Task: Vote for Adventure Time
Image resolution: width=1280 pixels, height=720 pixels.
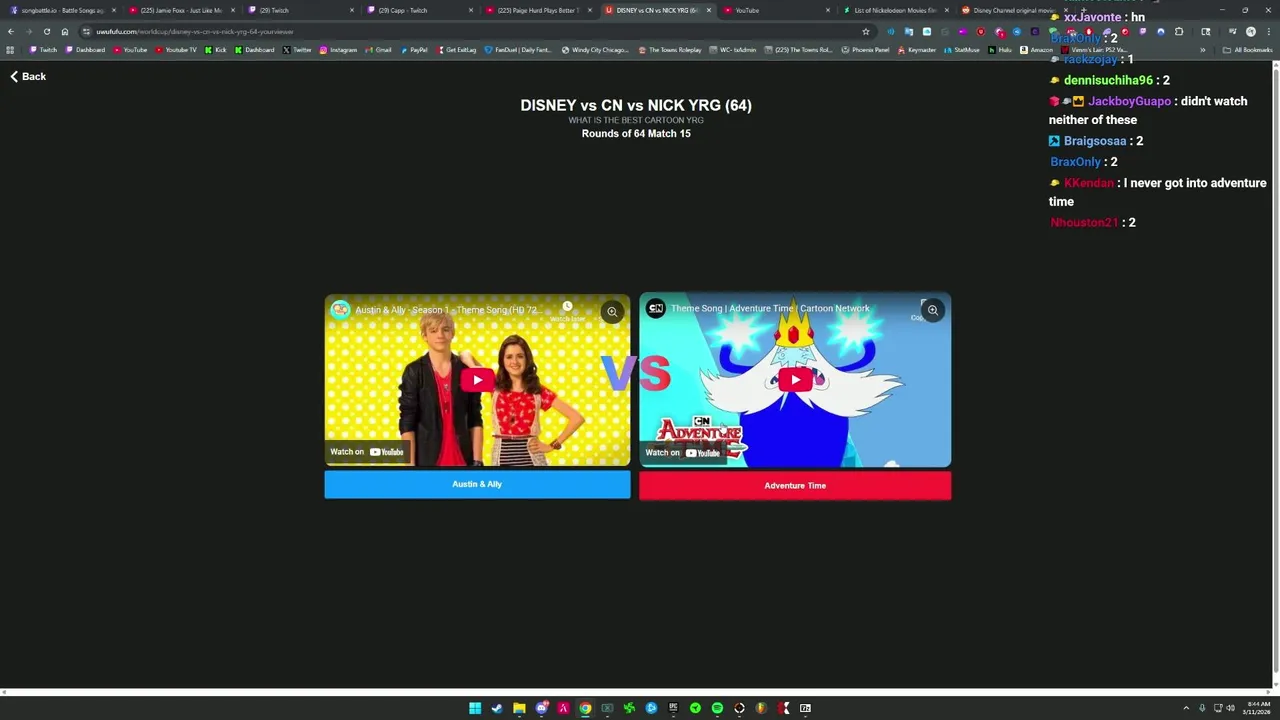Action: tap(795, 486)
